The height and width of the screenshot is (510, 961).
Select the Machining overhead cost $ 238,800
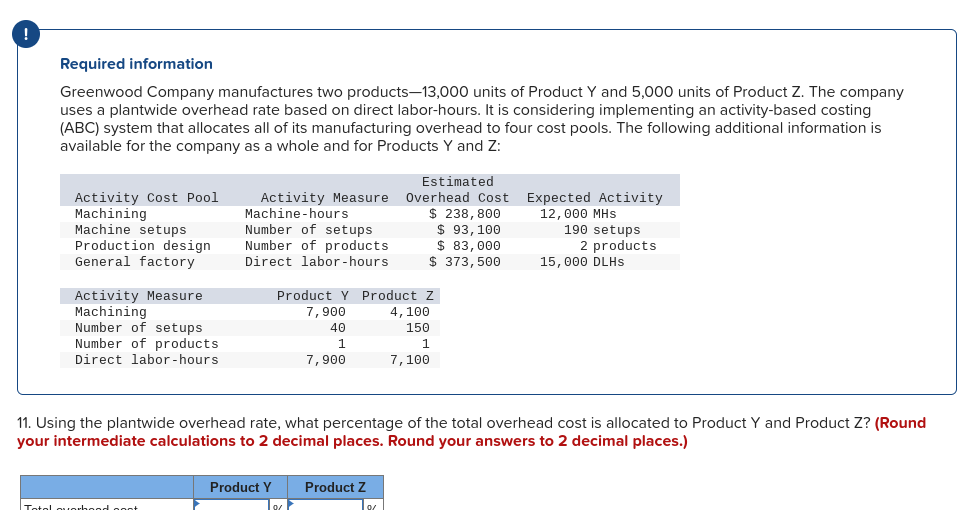point(465,214)
